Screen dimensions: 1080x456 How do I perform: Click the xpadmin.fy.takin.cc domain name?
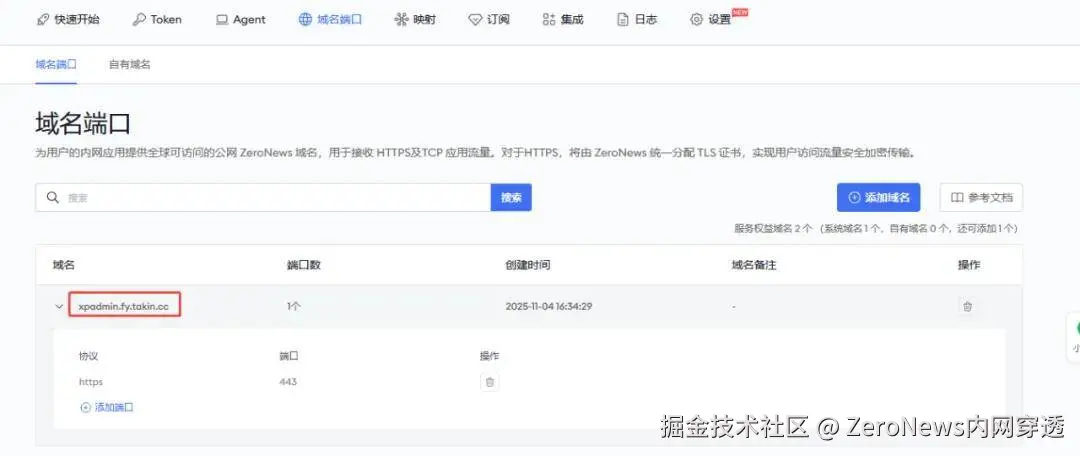pos(124,307)
